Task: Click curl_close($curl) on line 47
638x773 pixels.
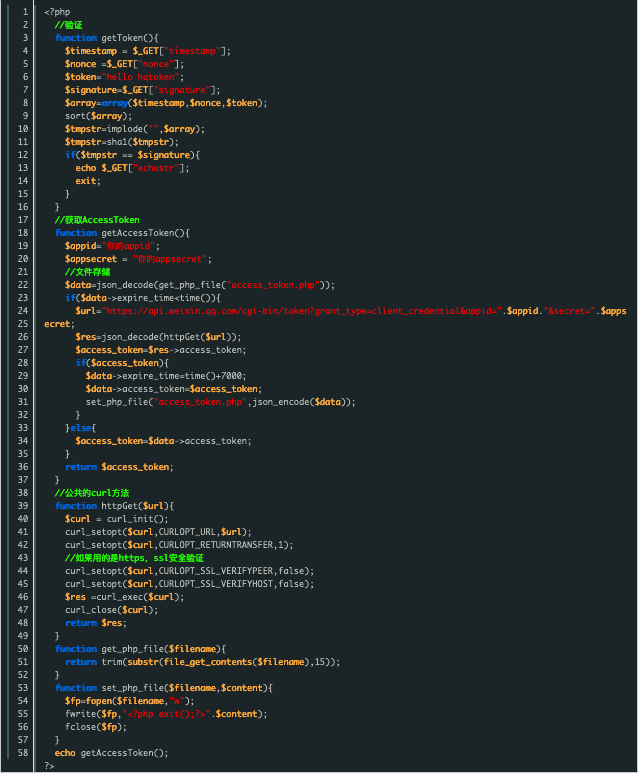Action: (x=109, y=610)
